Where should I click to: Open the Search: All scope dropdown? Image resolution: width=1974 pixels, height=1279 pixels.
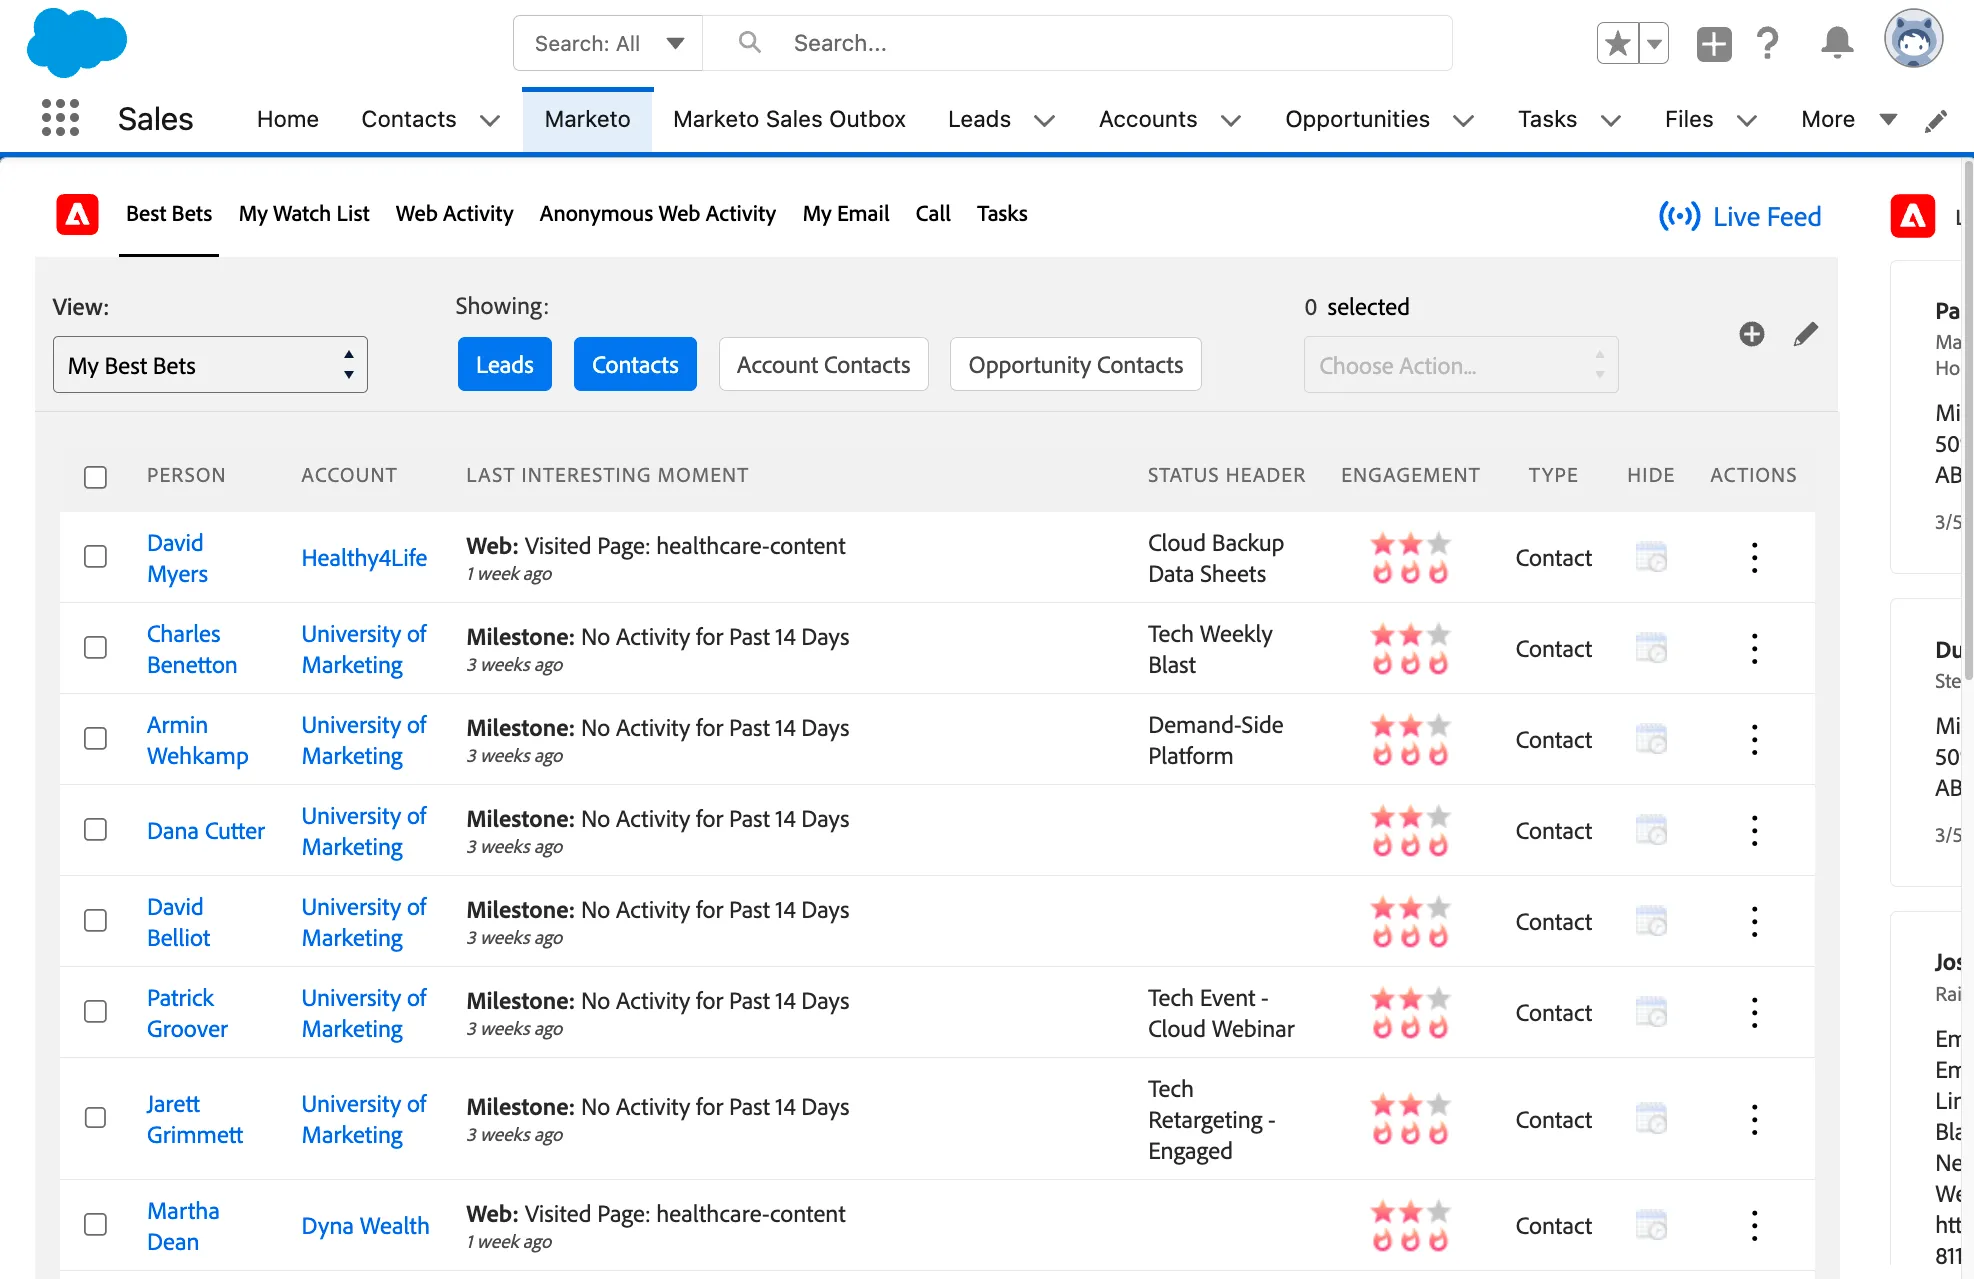(x=608, y=43)
